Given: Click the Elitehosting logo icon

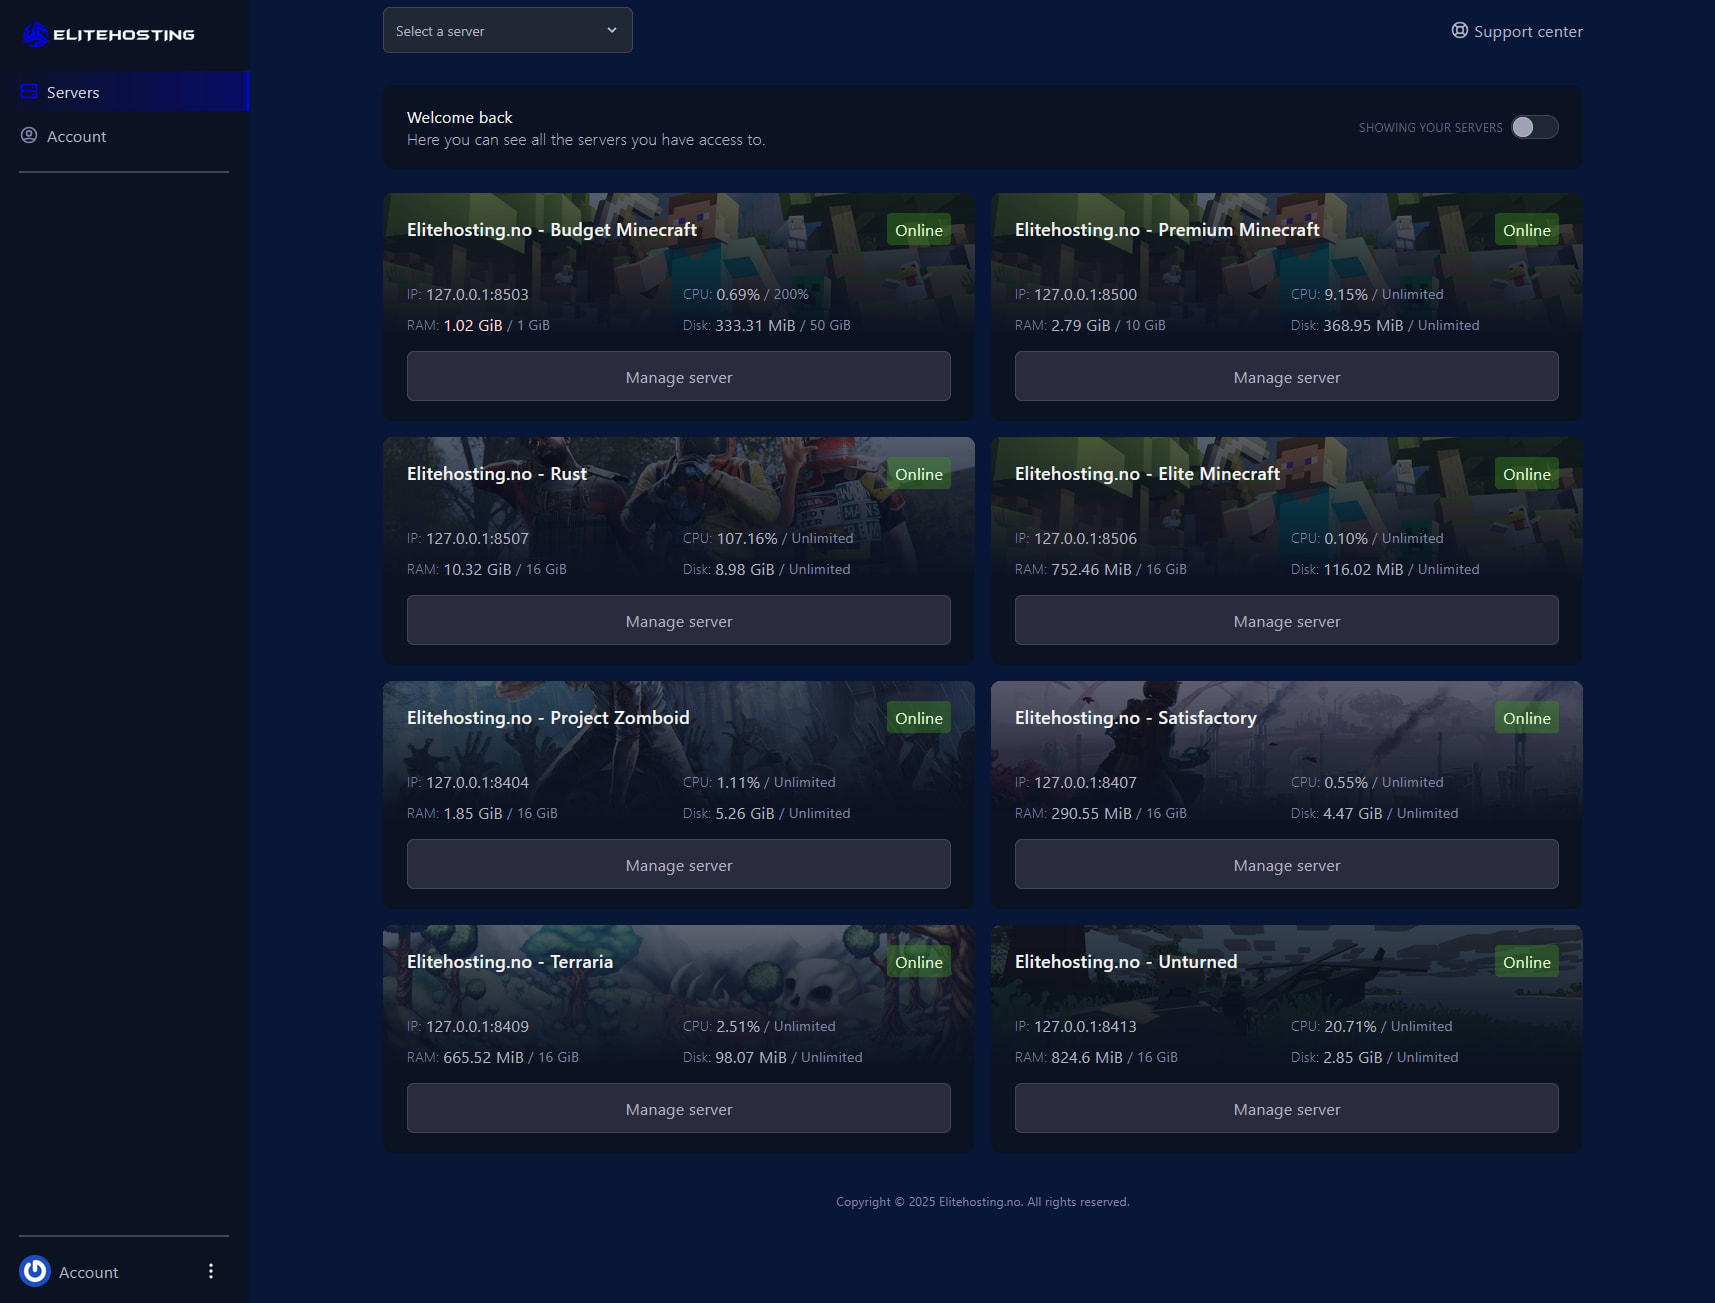Looking at the screenshot, I should point(35,33).
